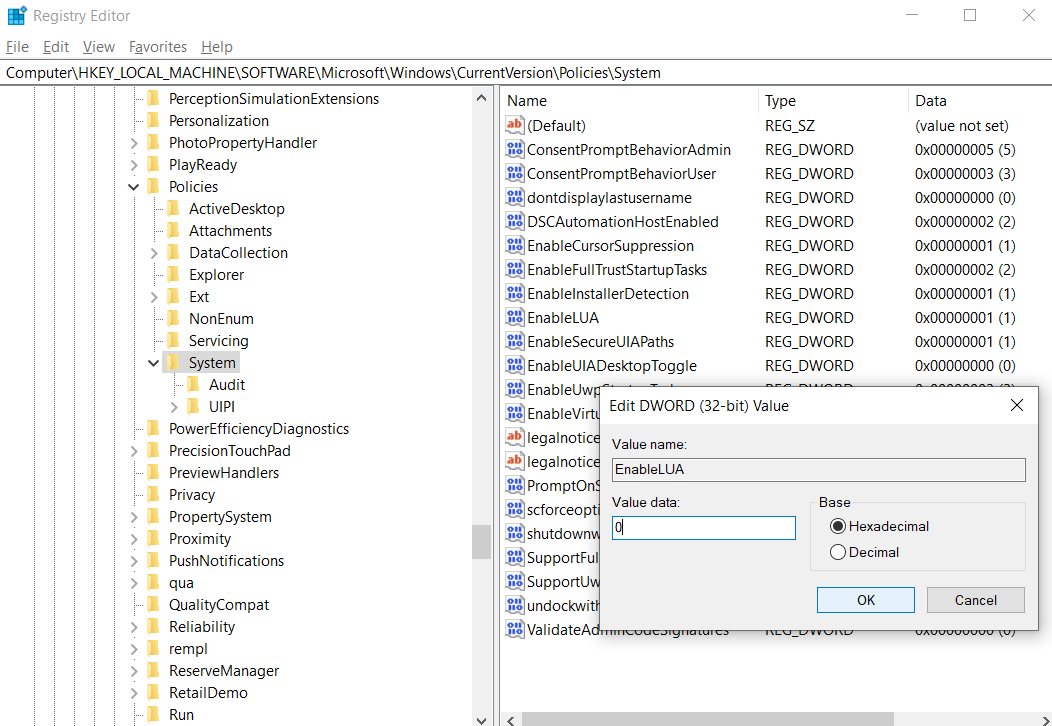Select the PerceptionSimulationExtensions key
Viewport: 1052px width, 726px height.
pyautogui.click(x=274, y=99)
